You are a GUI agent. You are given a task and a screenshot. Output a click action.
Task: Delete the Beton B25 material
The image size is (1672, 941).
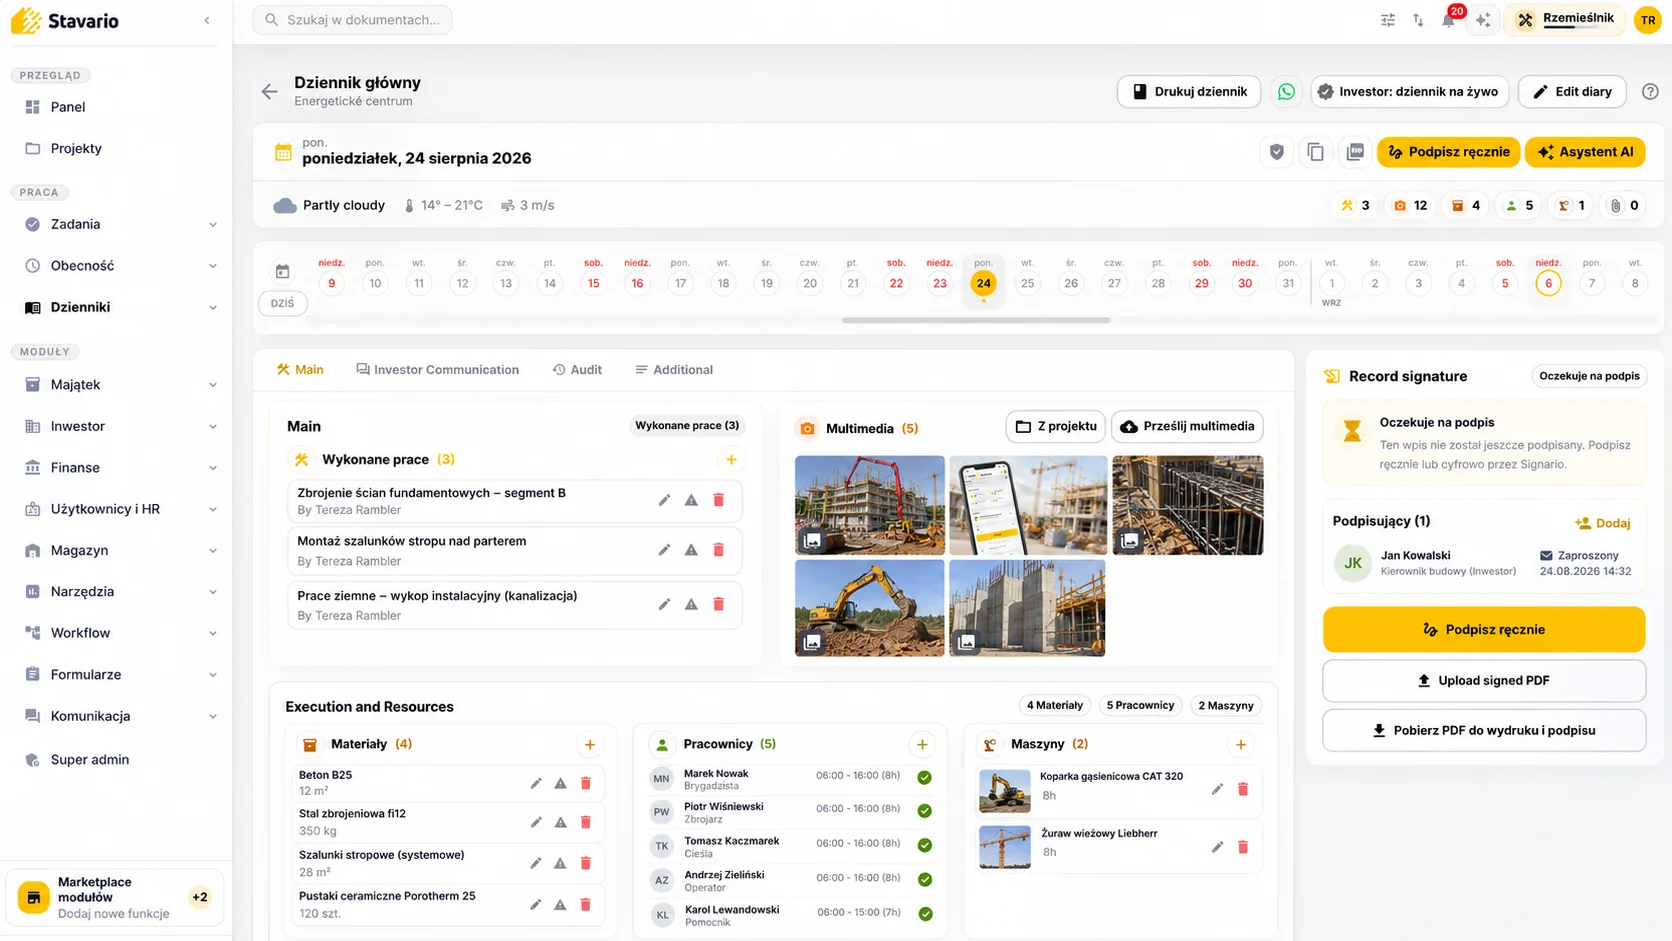tap(586, 783)
